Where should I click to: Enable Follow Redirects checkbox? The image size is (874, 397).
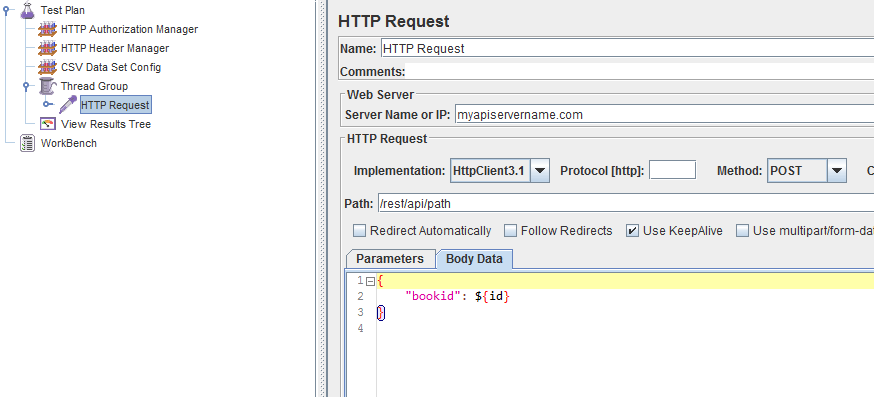(511, 230)
